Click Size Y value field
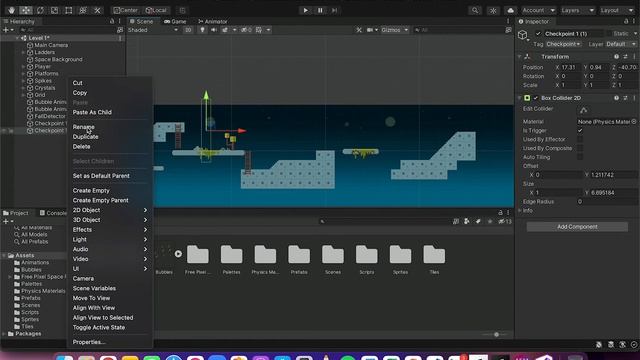 click(613, 193)
